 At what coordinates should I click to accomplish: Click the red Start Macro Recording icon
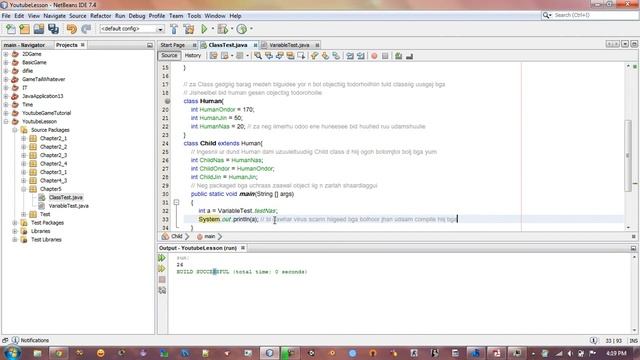pos(374,56)
